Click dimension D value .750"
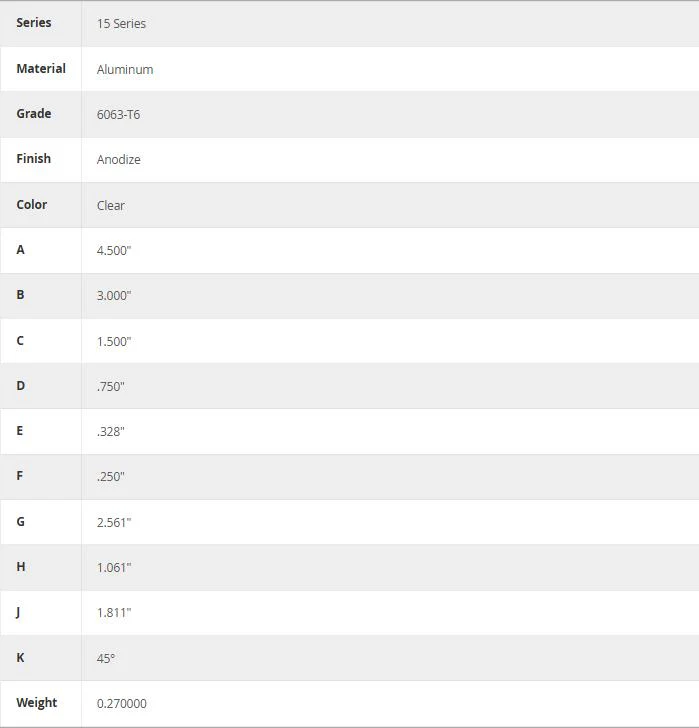This screenshot has height=728, width=699. point(110,387)
